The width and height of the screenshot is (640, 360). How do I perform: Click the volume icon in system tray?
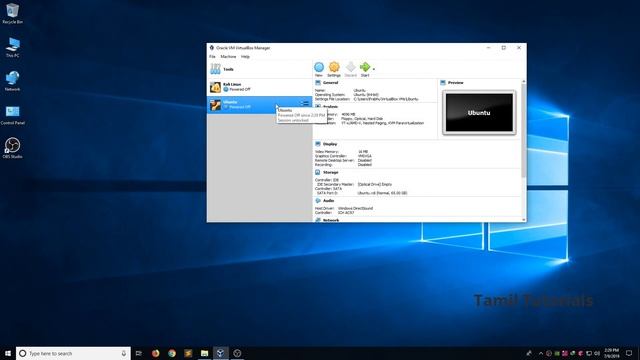[x=597, y=353]
